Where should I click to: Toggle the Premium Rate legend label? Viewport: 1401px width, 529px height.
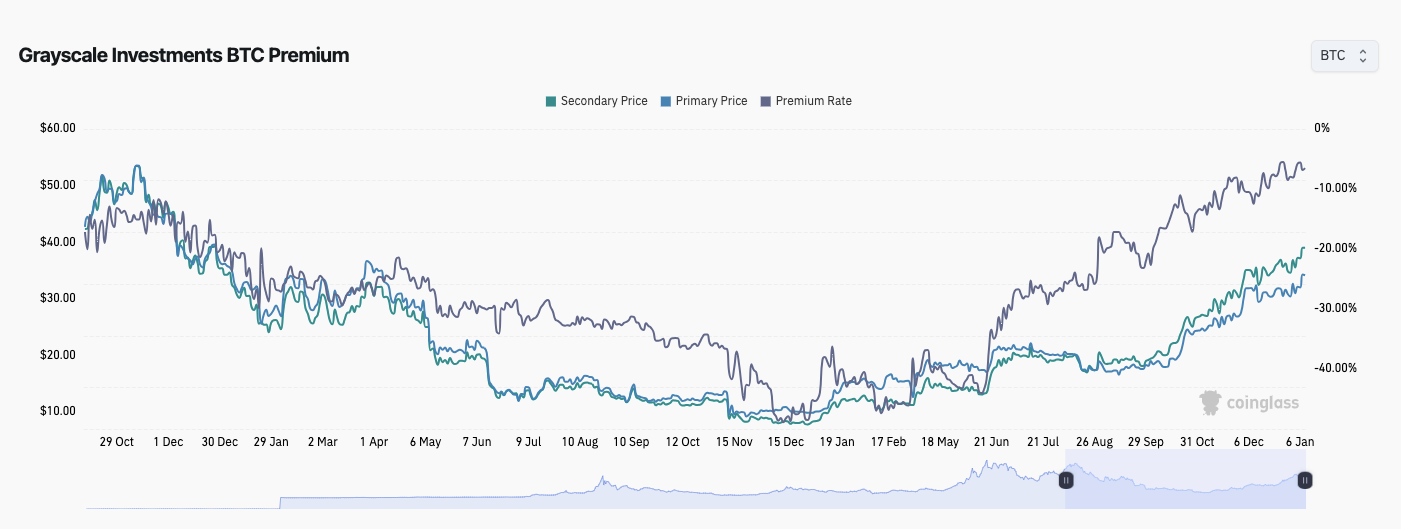click(x=813, y=101)
